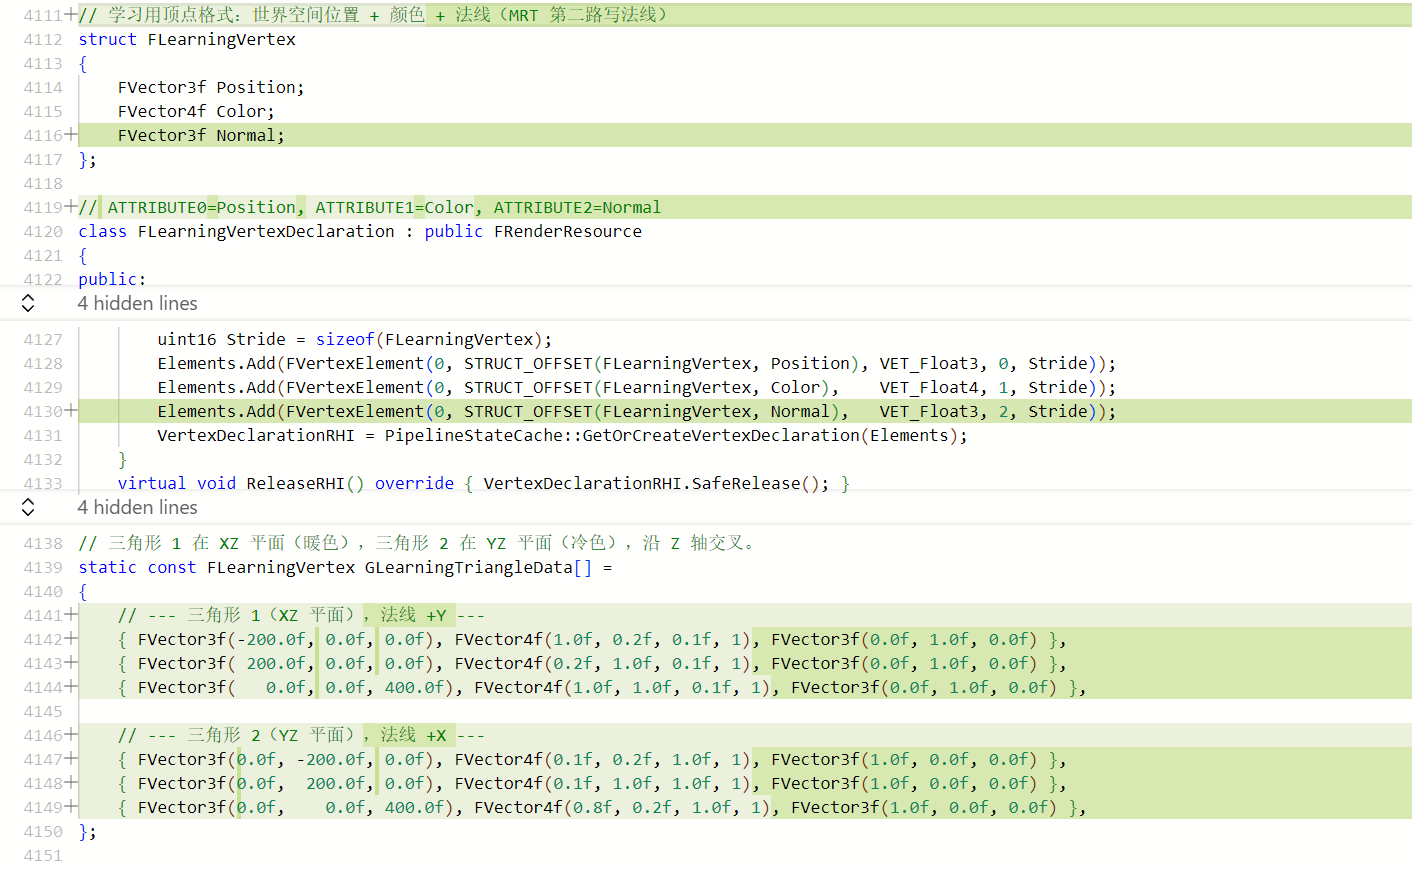
Task: Click 'GLearningTriangleData' array name
Action: tap(469, 567)
